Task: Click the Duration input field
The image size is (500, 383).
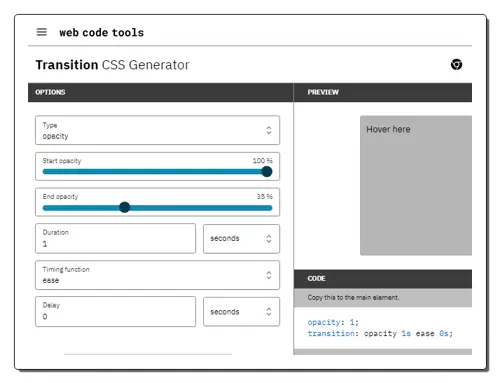Action: (x=115, y=239)
